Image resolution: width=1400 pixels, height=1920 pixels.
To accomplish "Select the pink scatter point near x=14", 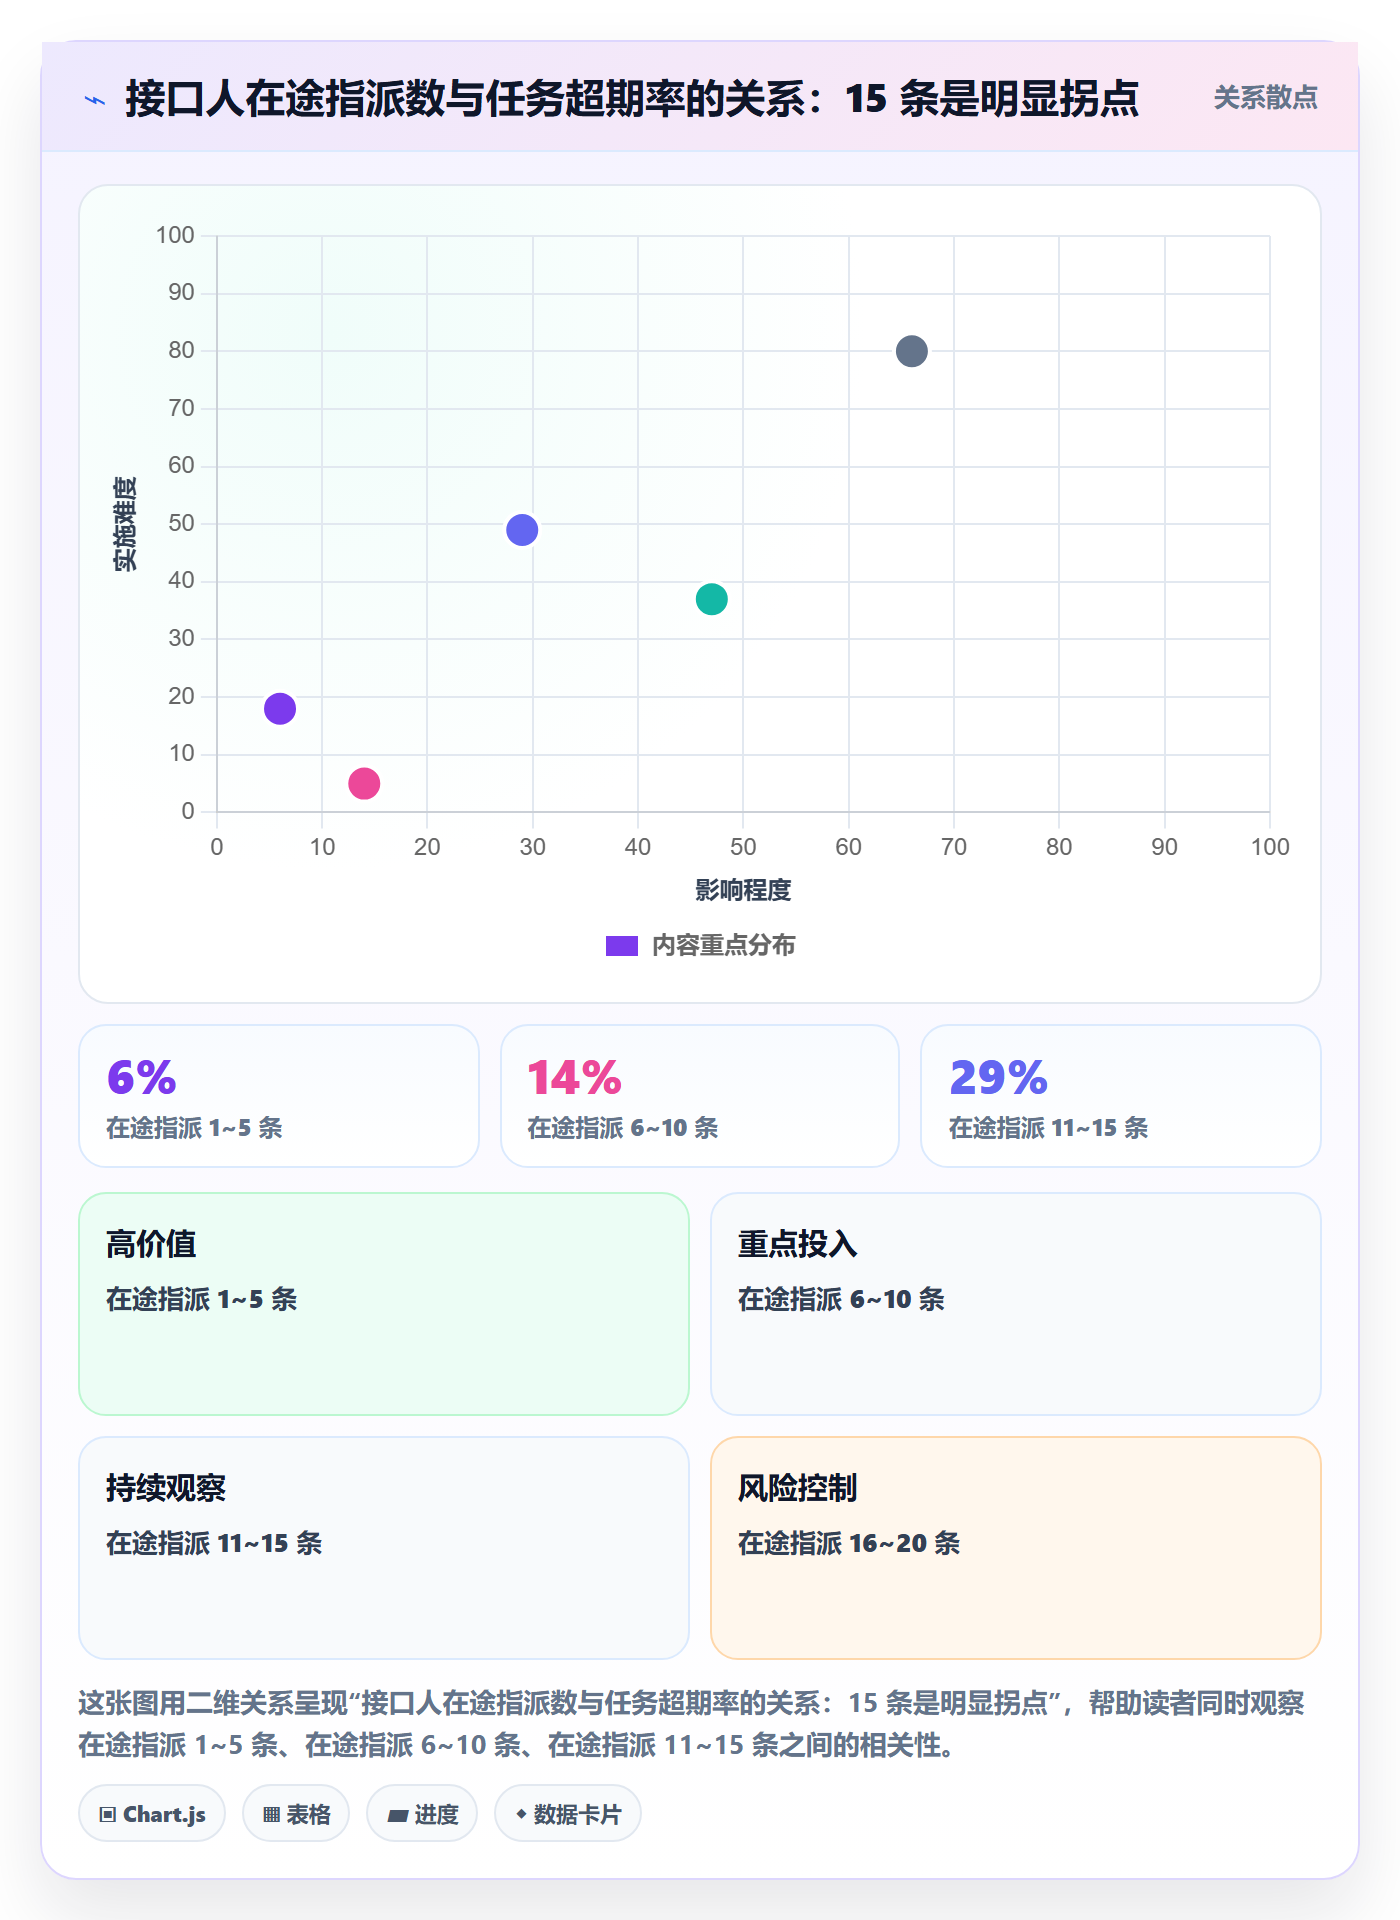I will point(364,783).
